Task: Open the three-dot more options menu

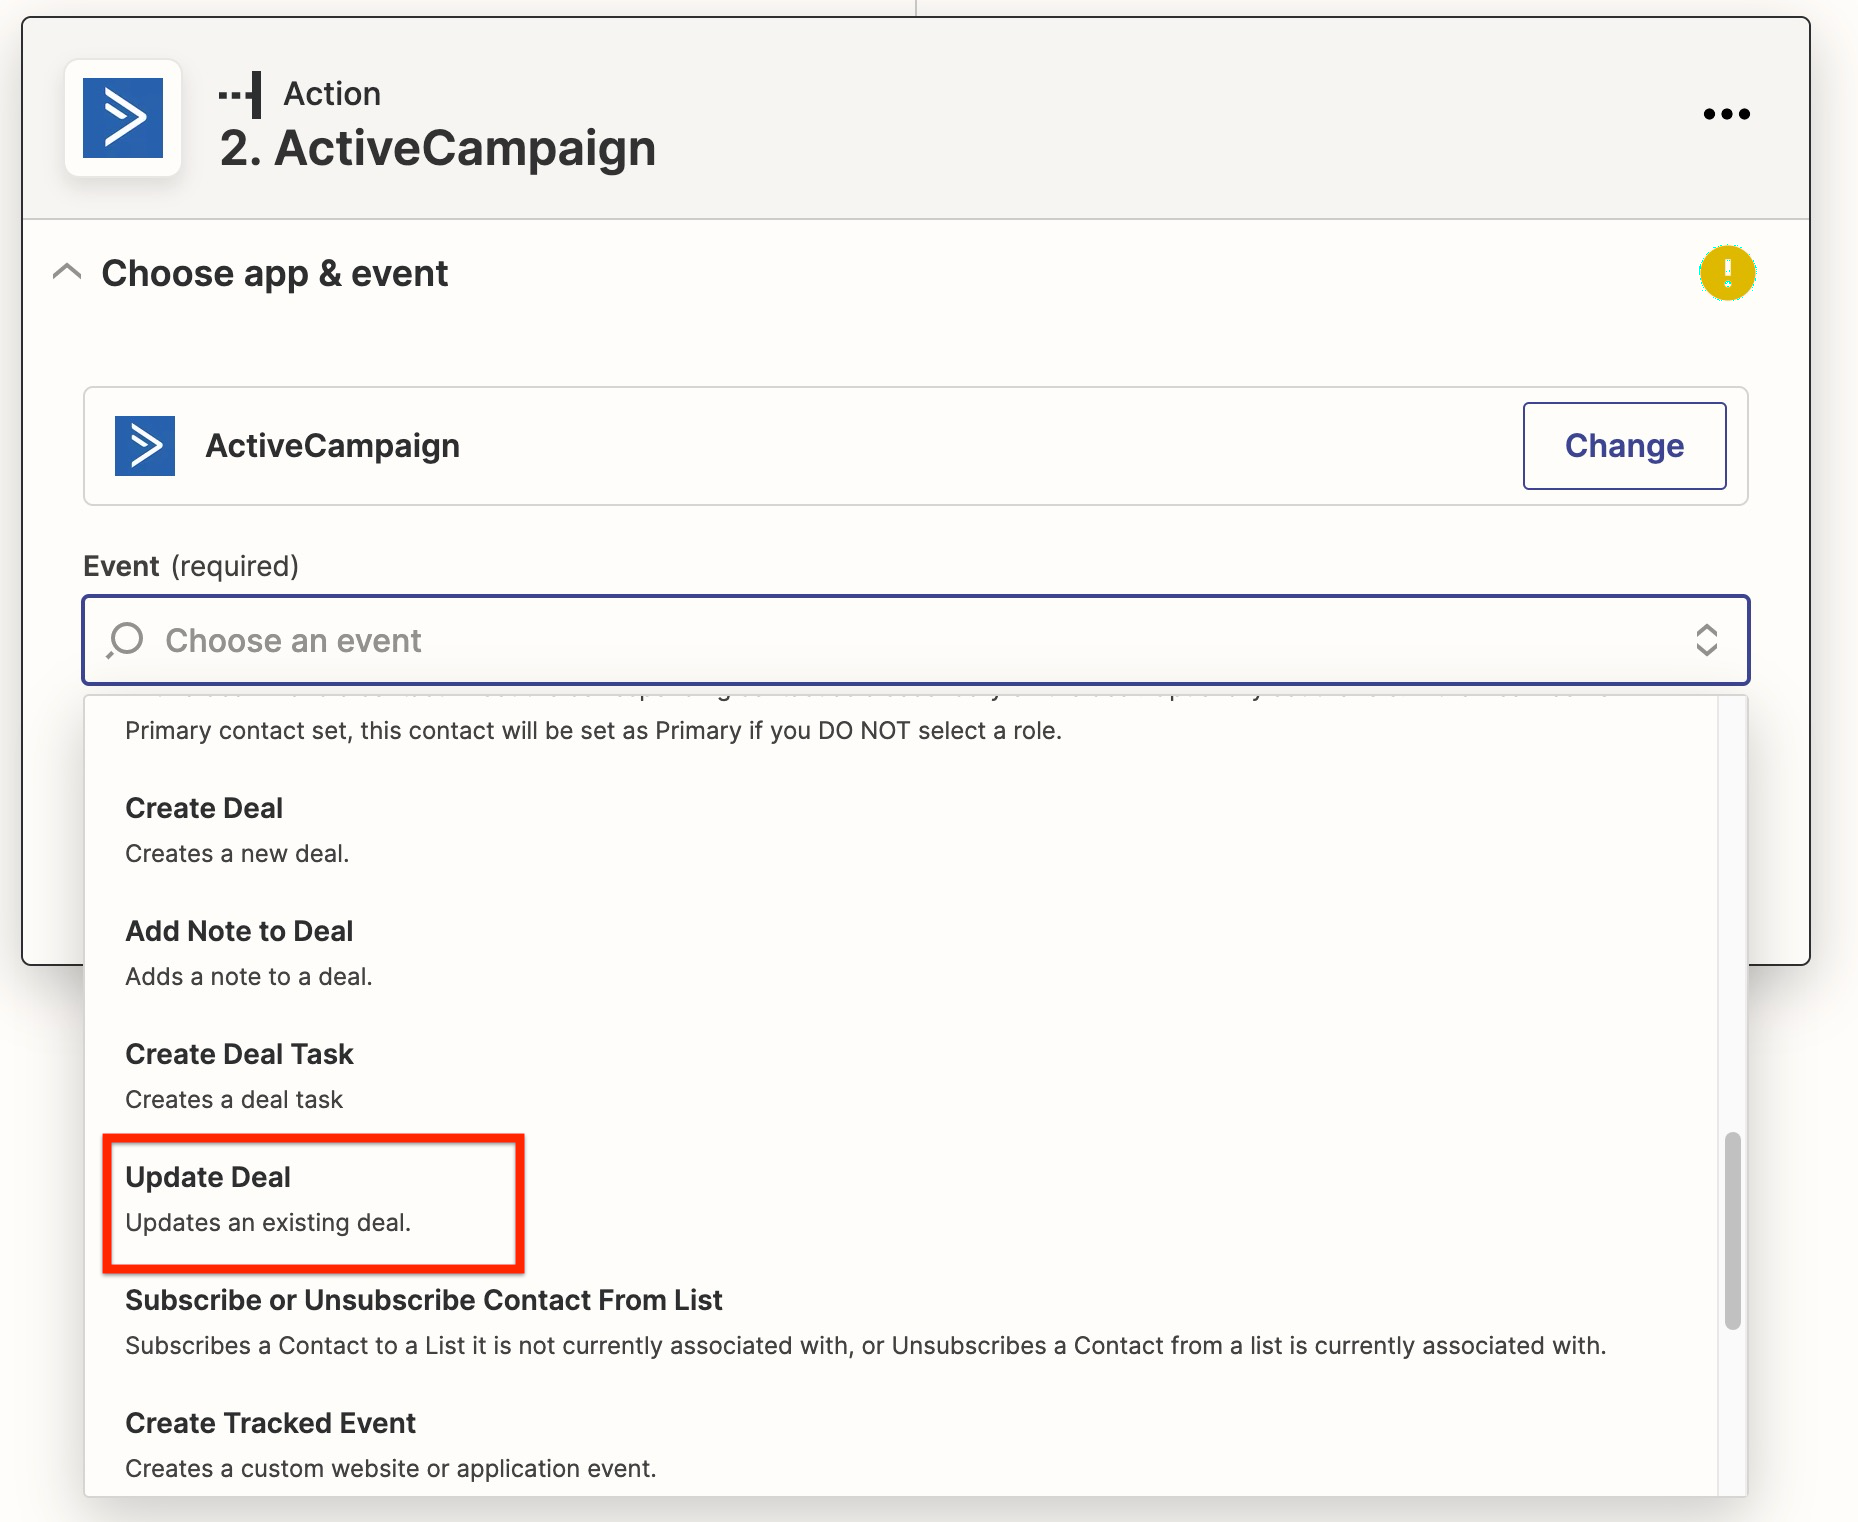Action: 1727,114
